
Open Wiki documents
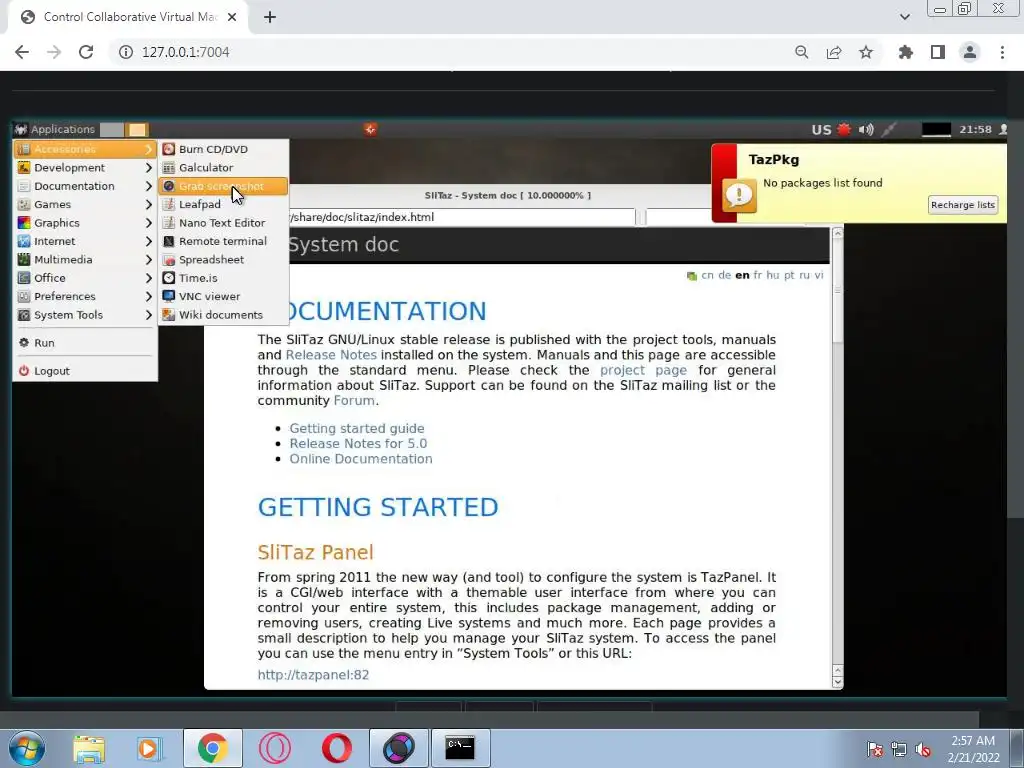pos(223,315)
